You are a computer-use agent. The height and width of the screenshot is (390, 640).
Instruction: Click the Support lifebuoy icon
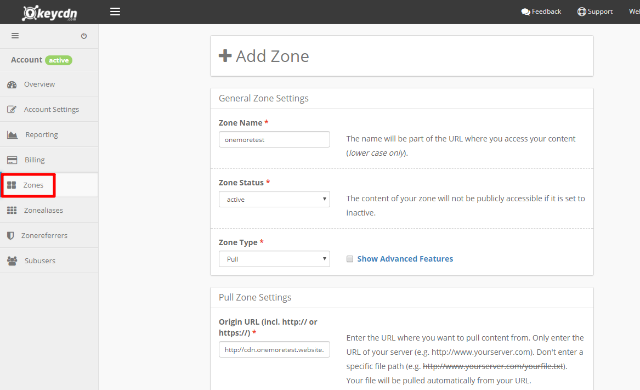pos(581,11)
